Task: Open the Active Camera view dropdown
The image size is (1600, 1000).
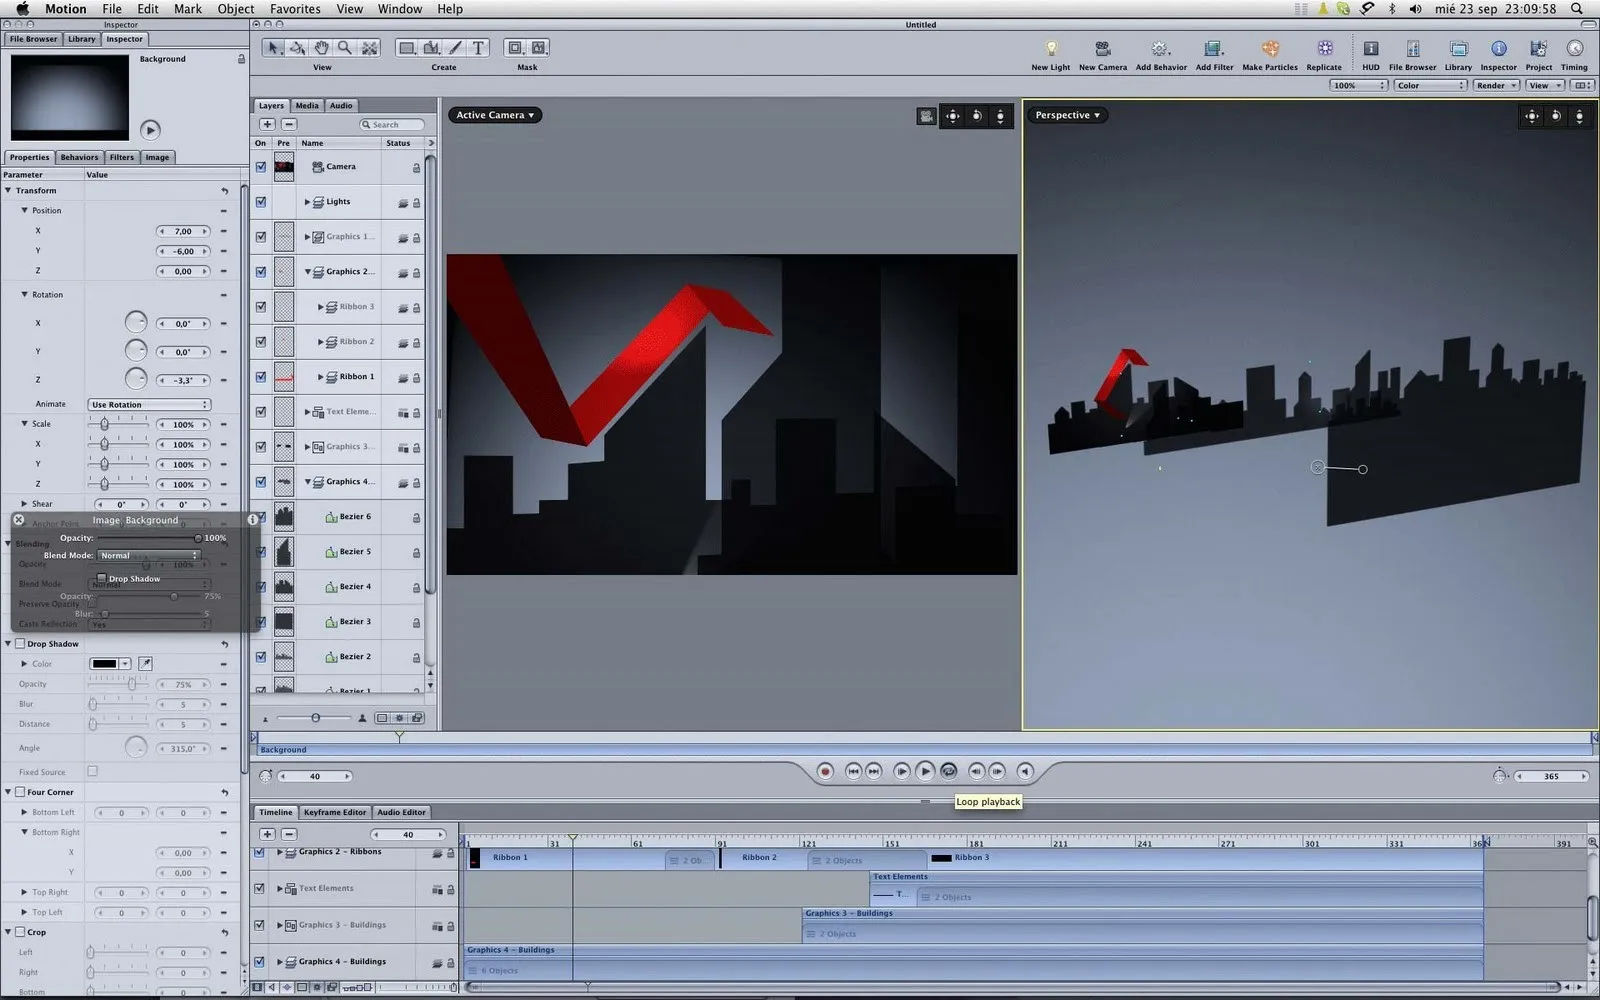Action: pos(494,114)
